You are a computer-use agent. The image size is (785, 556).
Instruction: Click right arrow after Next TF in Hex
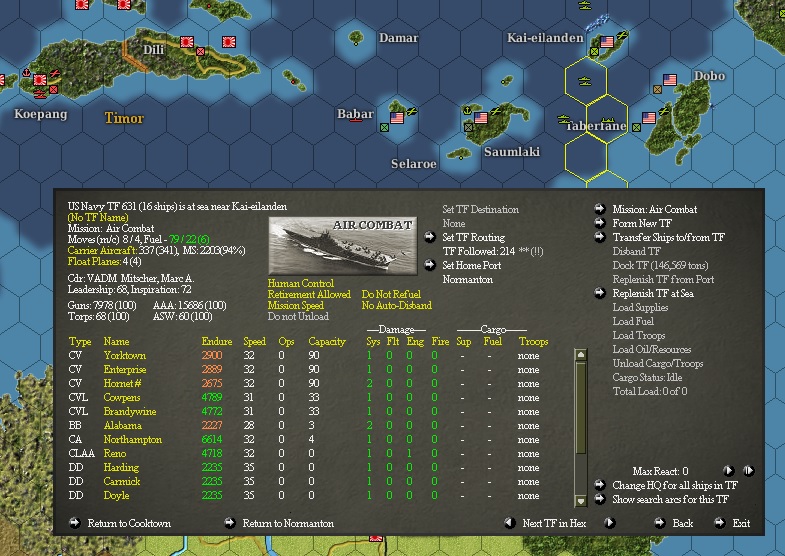click(x=610, y=522)
